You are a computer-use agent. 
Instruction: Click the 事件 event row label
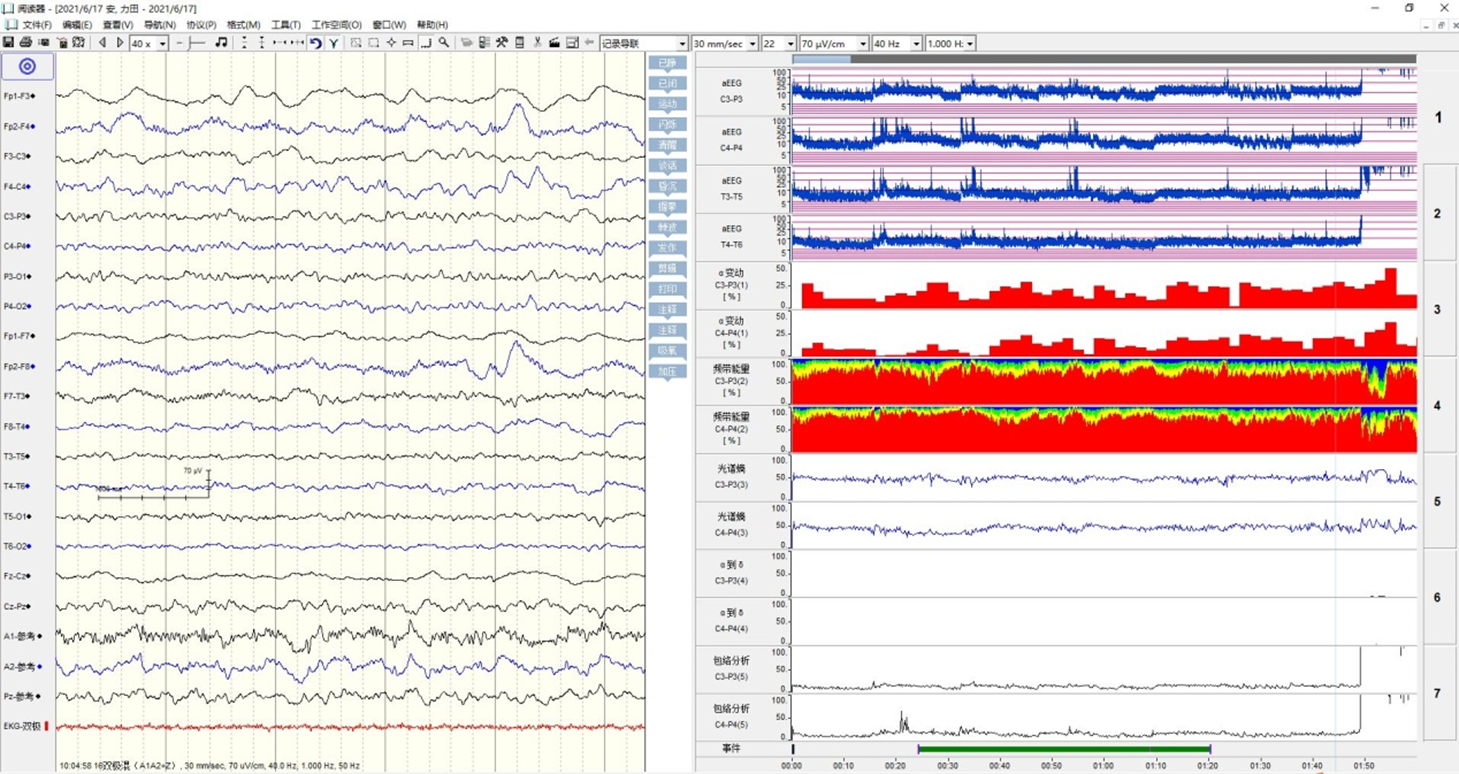coord(732,748)
